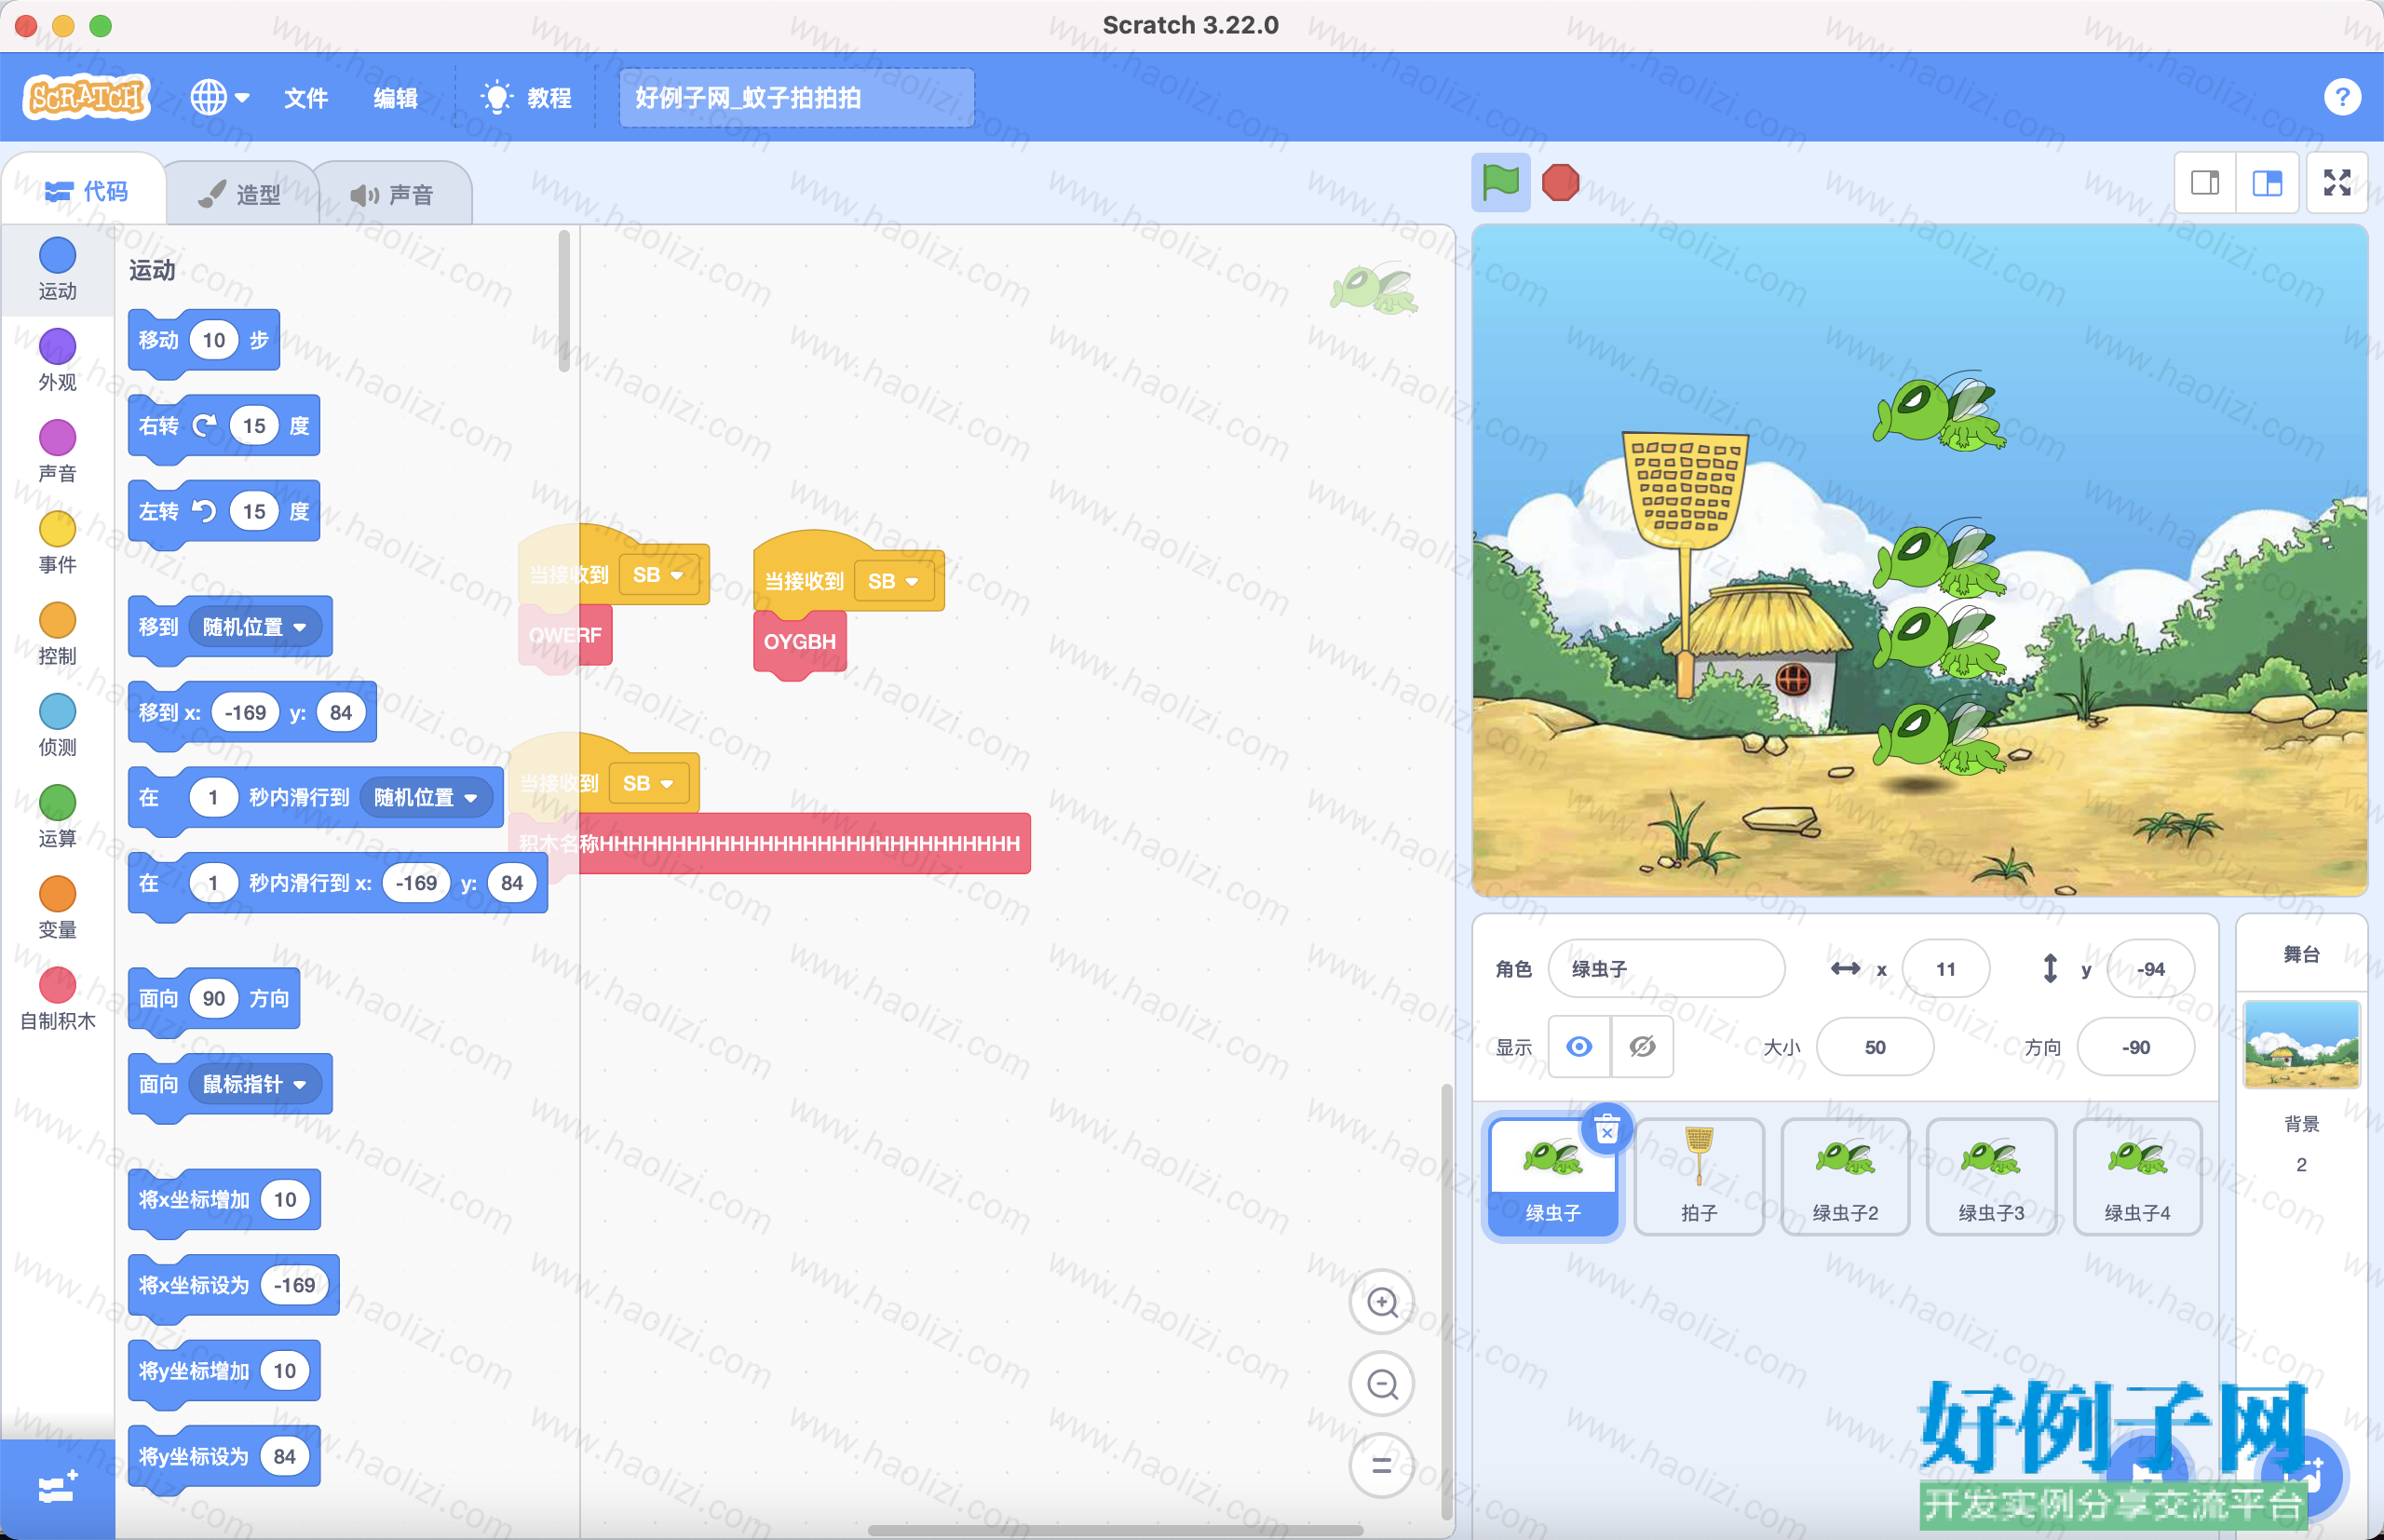Select the 绿虫子3 sprite
This screenshot has height=1540, width=2384.
(x=1991, y=1177)
